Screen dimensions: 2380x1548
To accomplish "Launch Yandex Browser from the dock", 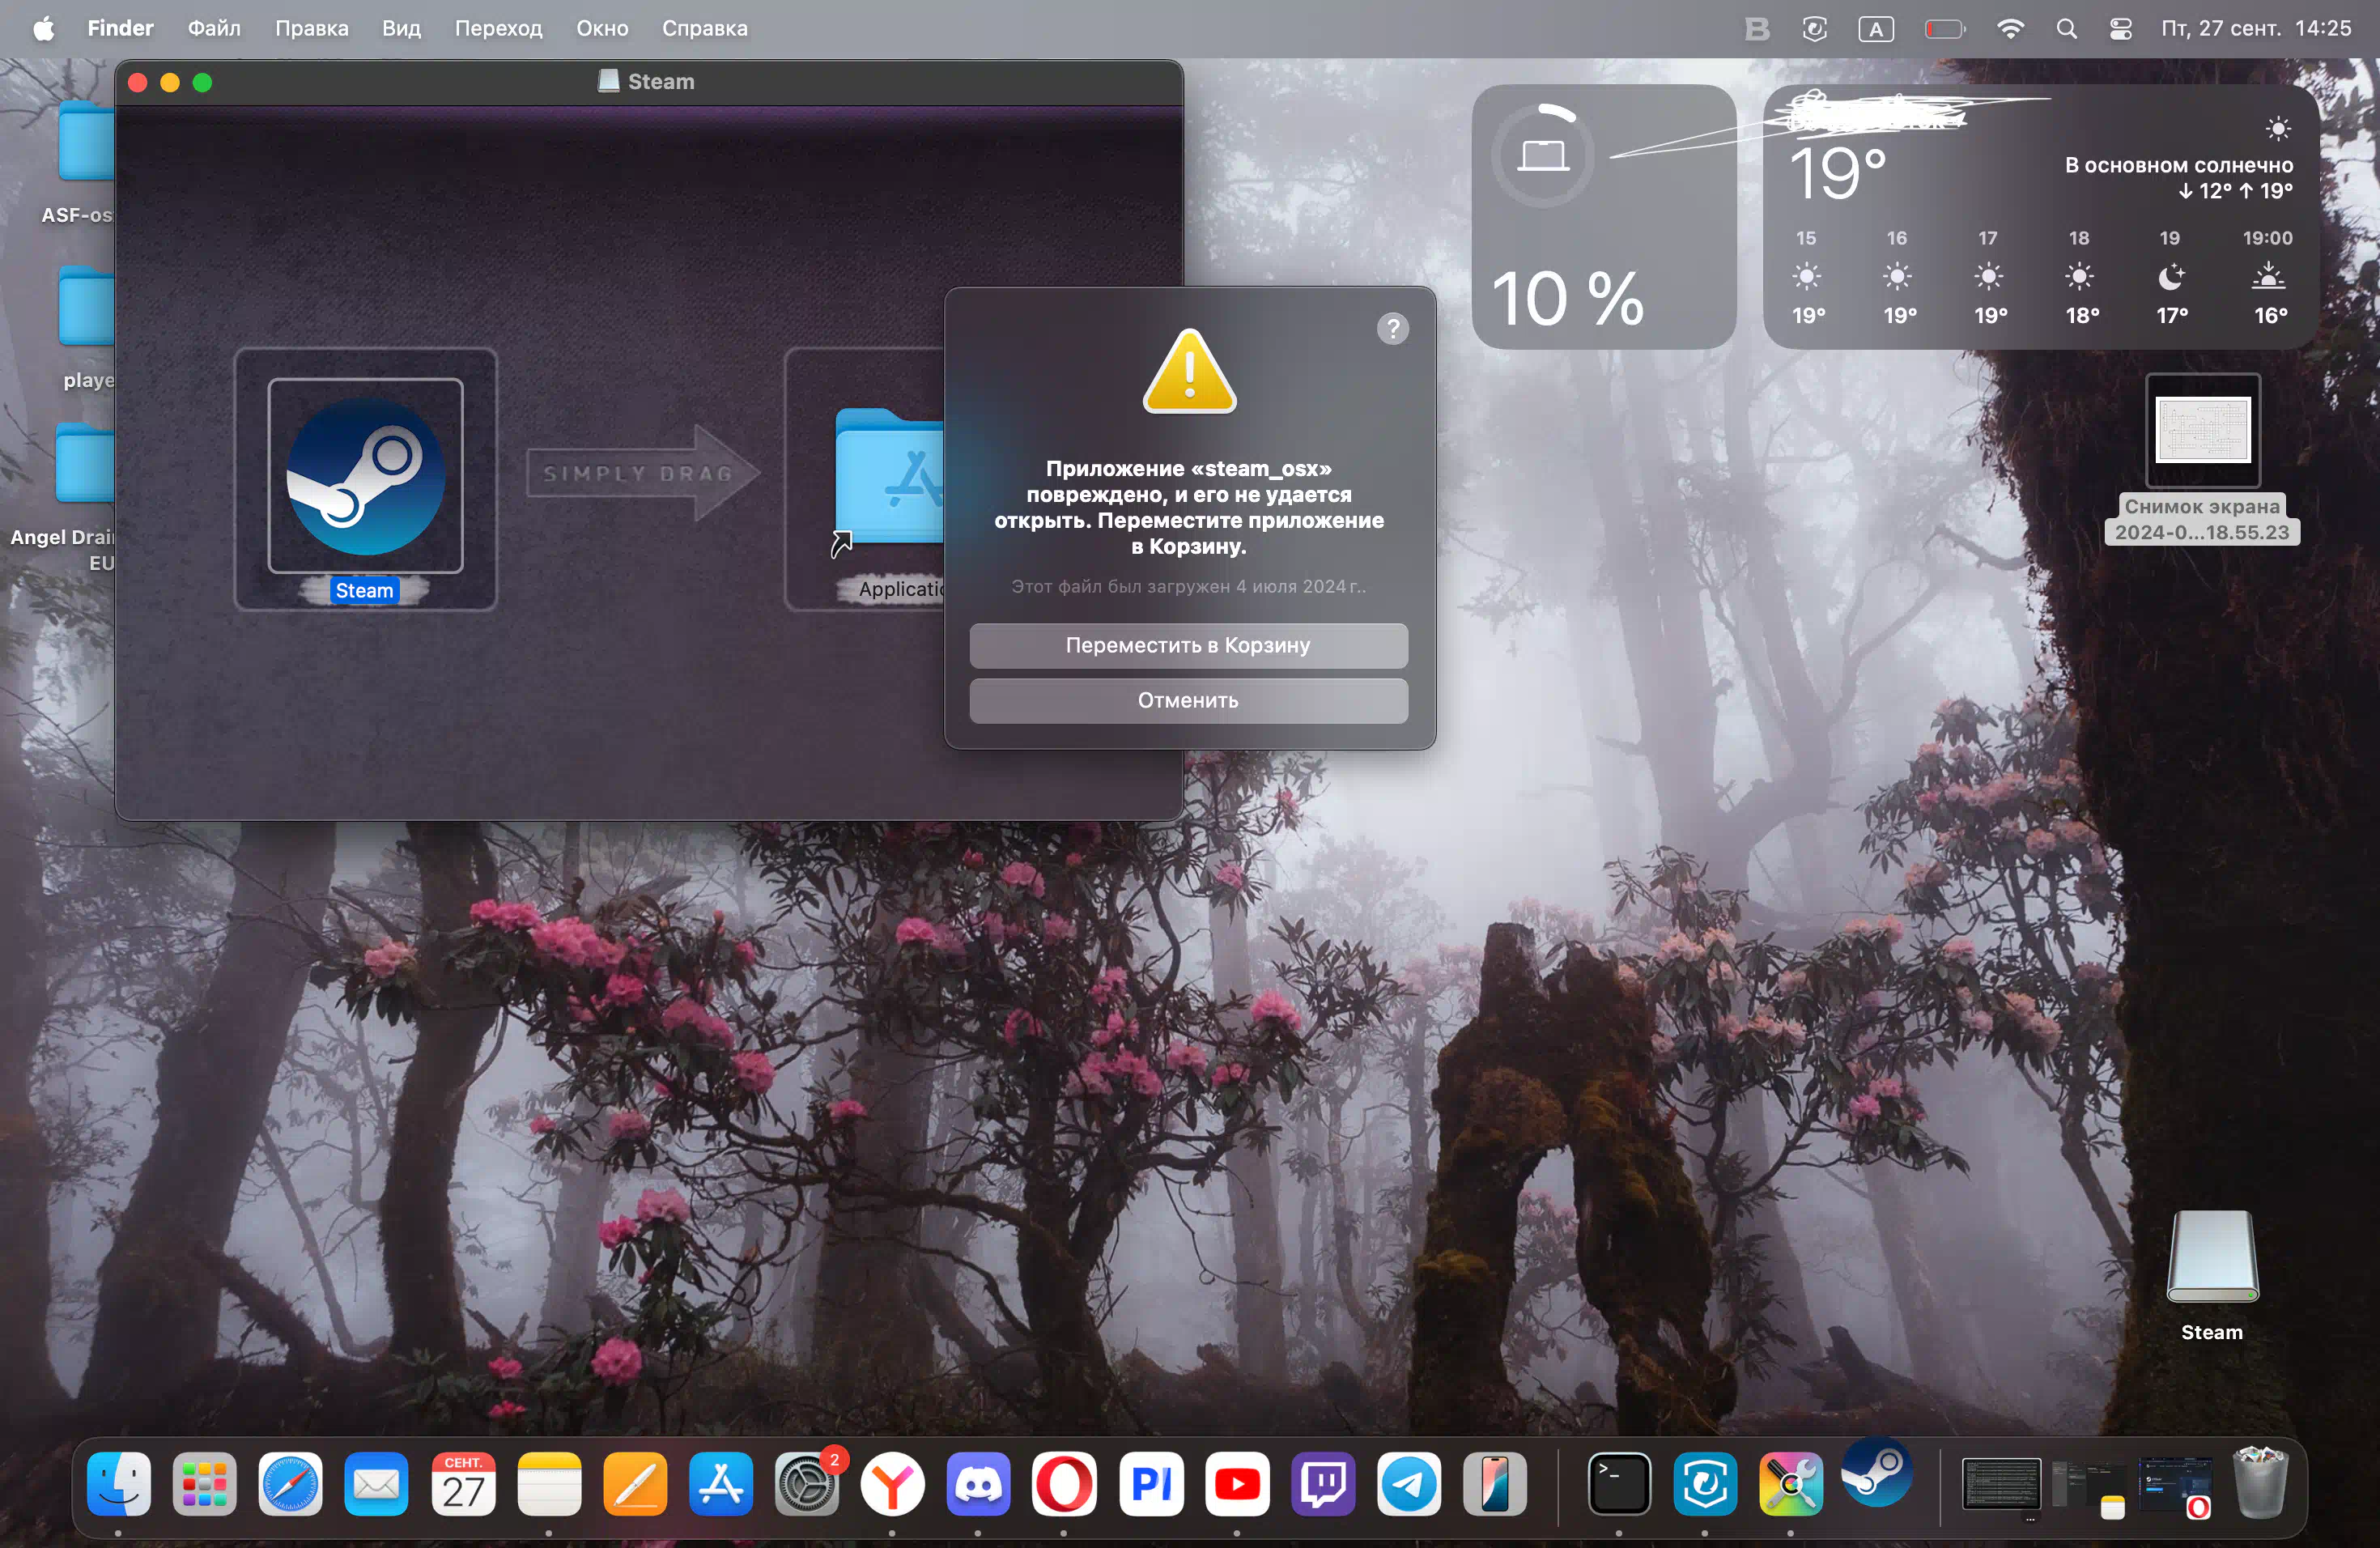I will [x=893, y=1483].
